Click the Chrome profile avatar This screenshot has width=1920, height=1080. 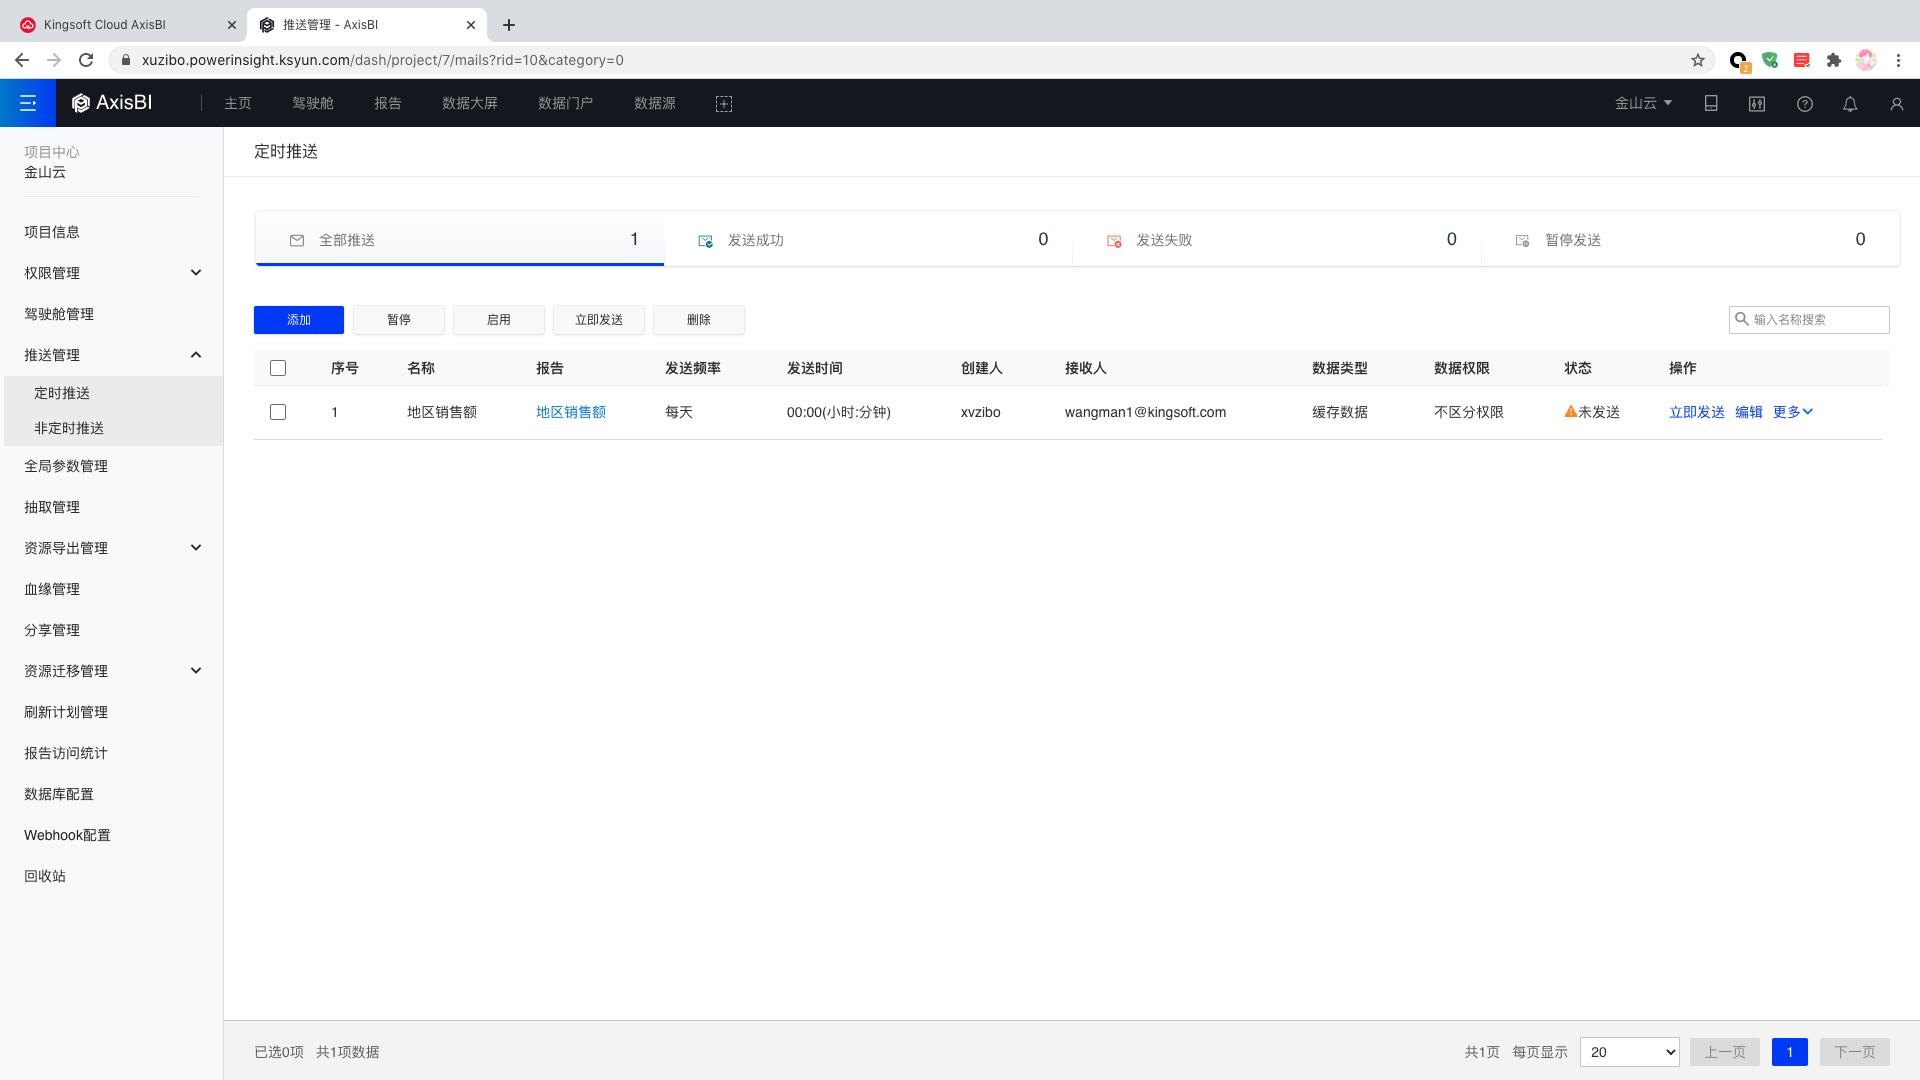click(1866, 60)
